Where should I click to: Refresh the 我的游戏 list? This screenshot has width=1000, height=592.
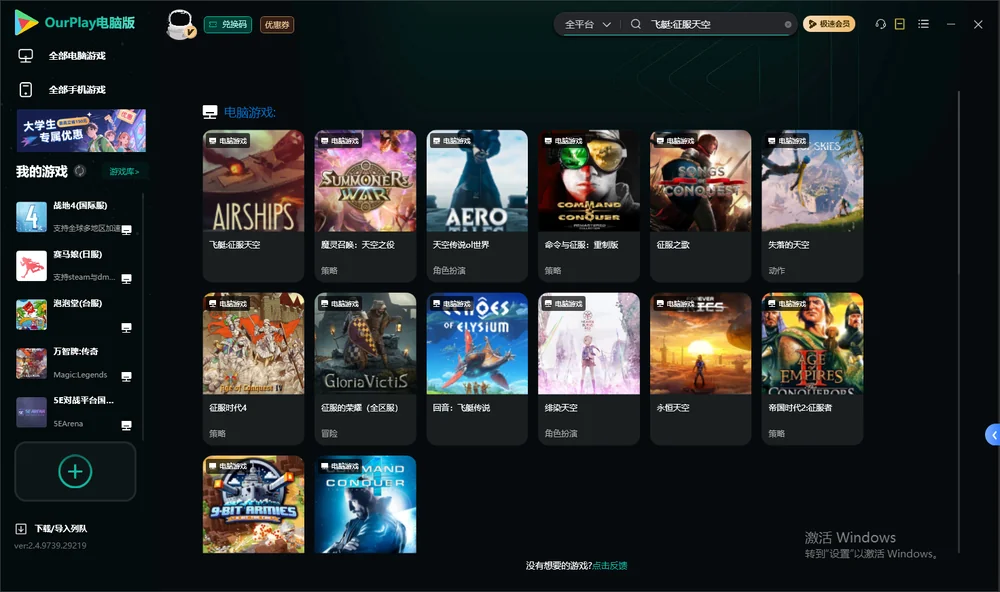coord(80,171)
